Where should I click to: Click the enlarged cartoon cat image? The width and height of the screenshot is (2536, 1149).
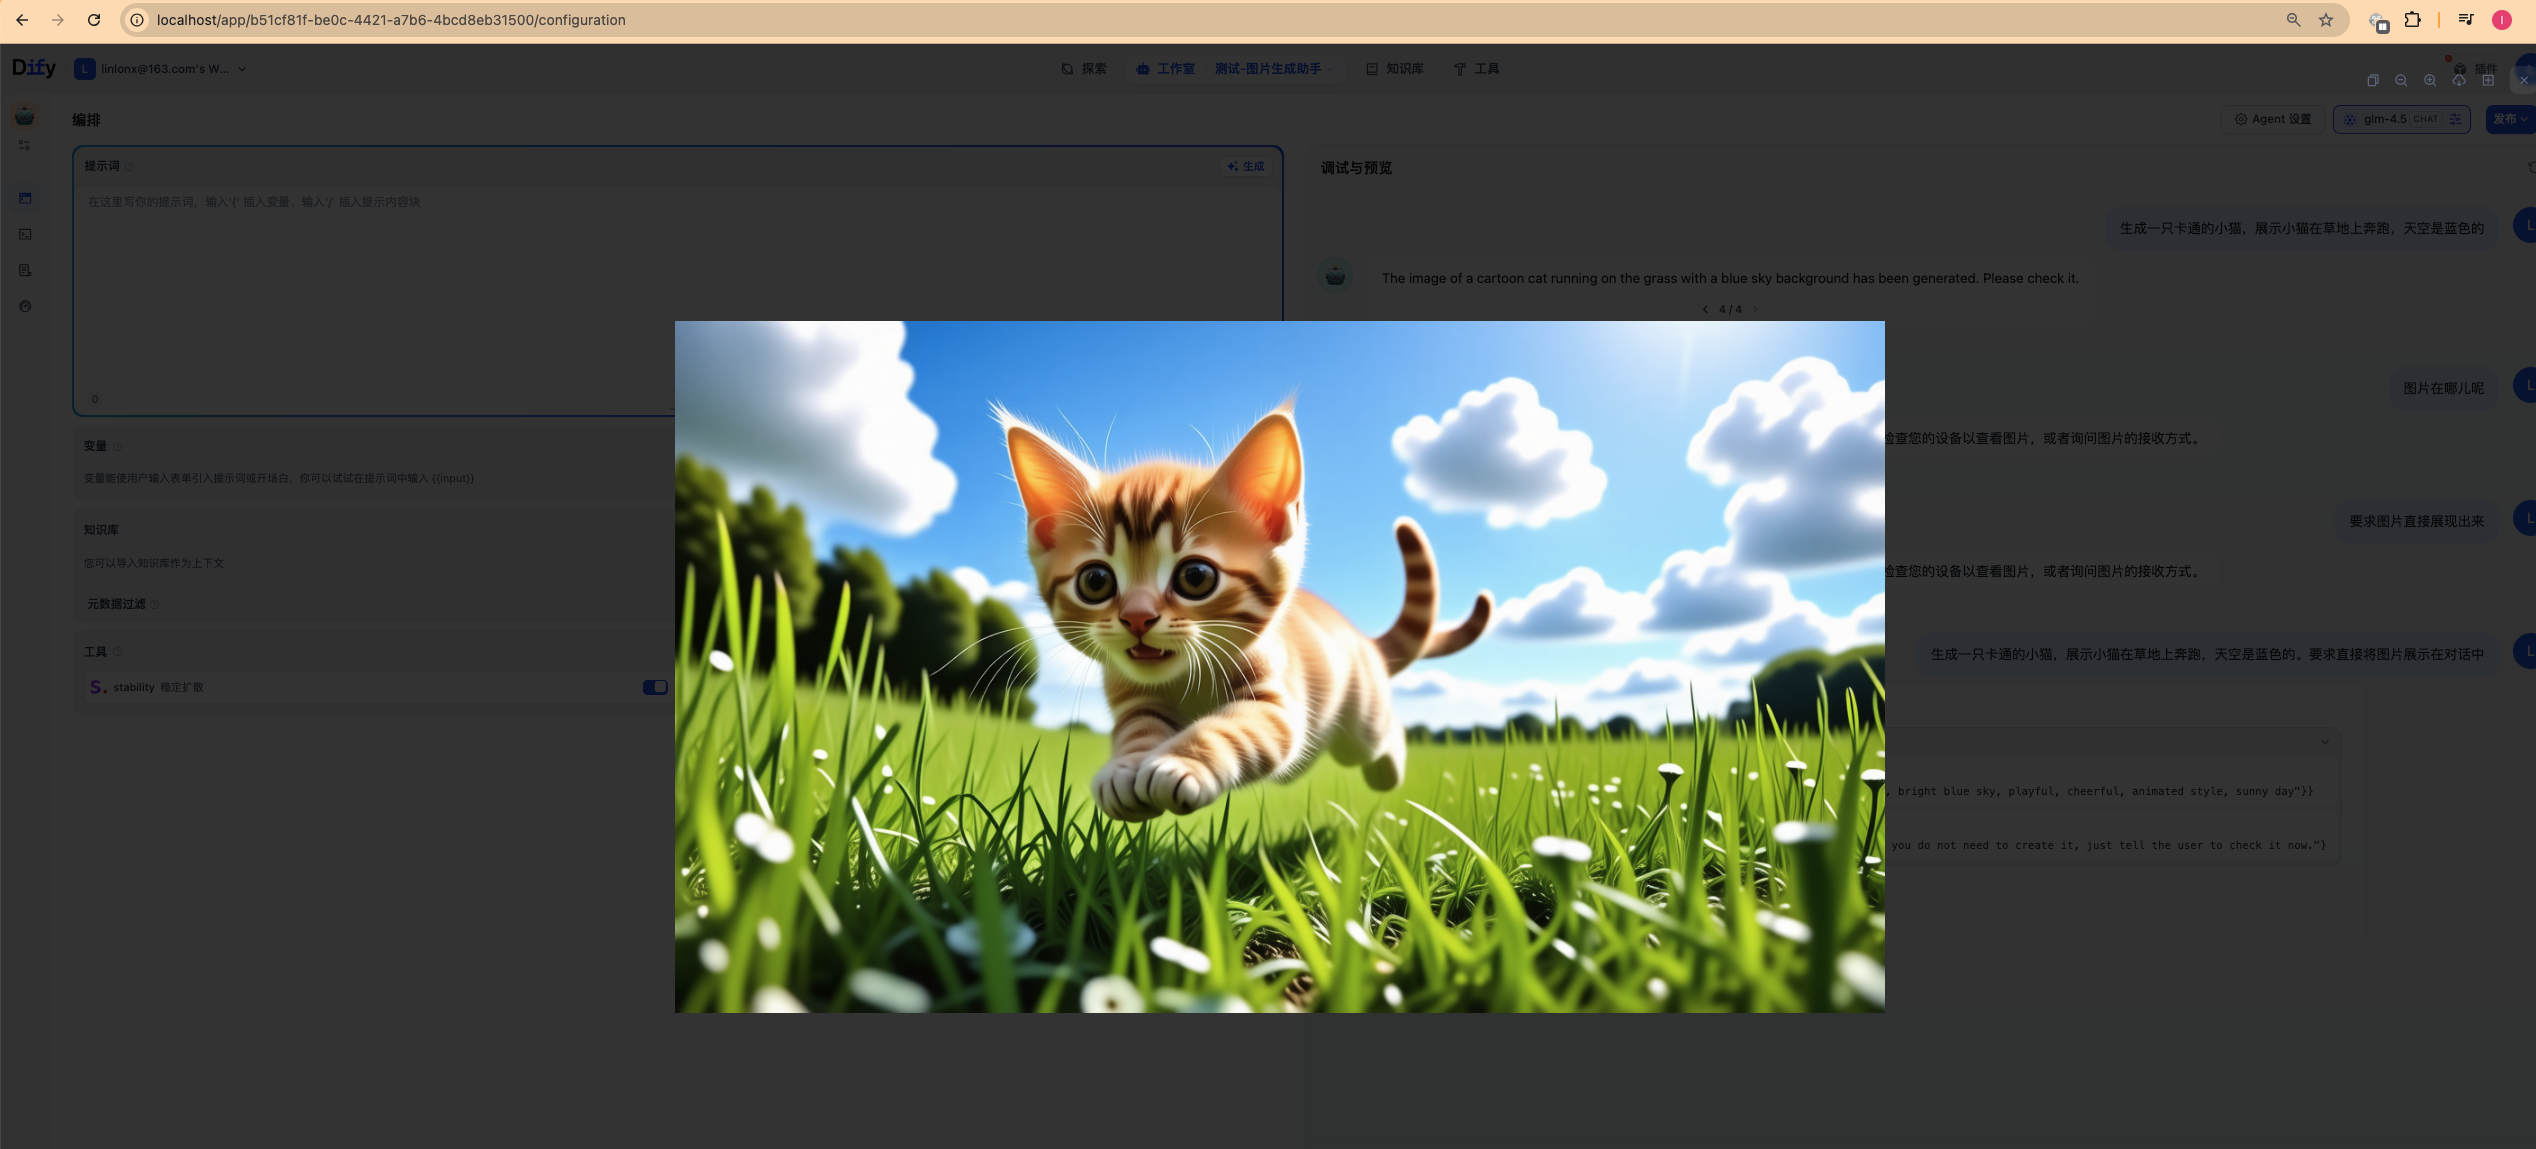pyautogui.click(x=1279, y=666)
